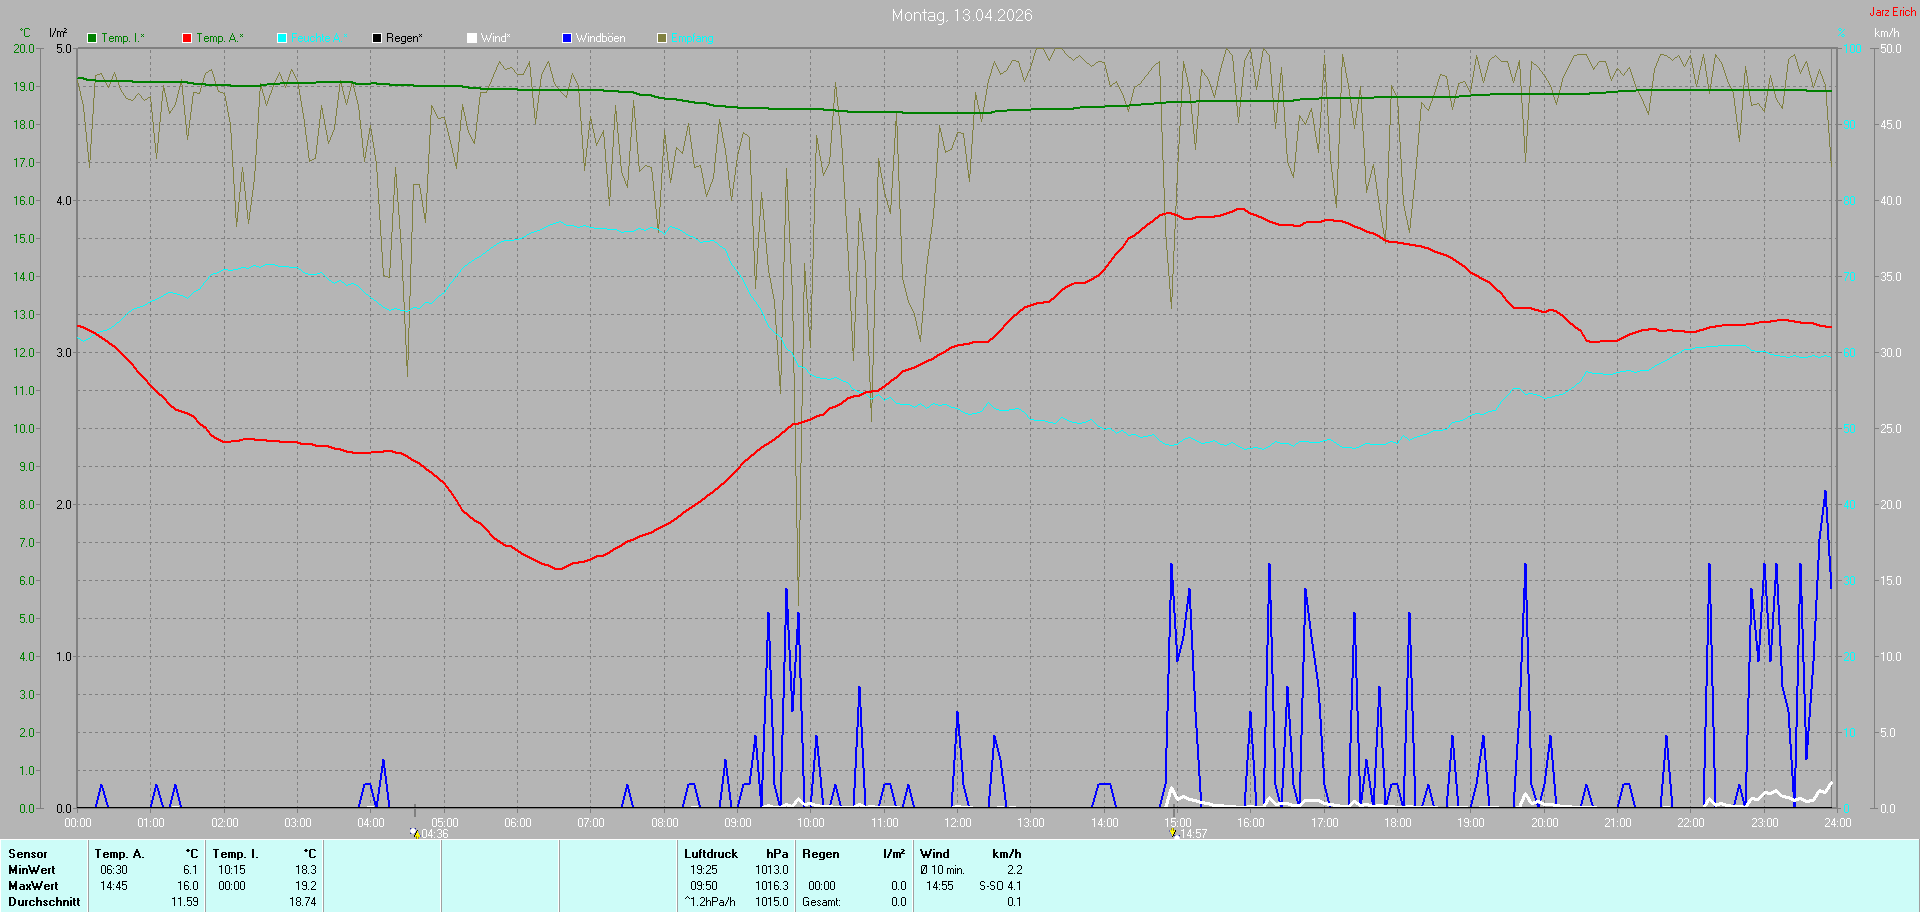The width and height of the screenshot is (1920, 912).
Task: Select the 'Windböen' legend label
Action: (601, 38)
